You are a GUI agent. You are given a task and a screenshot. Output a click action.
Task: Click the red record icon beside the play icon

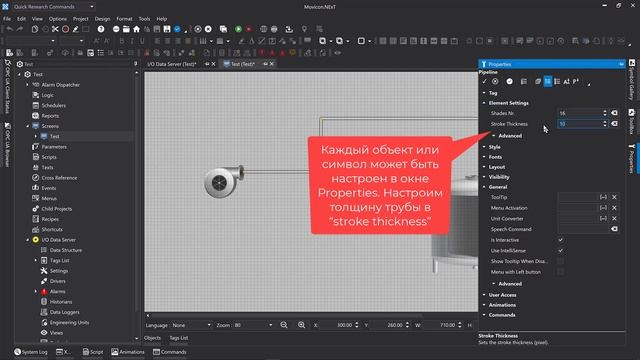[249, 29]
